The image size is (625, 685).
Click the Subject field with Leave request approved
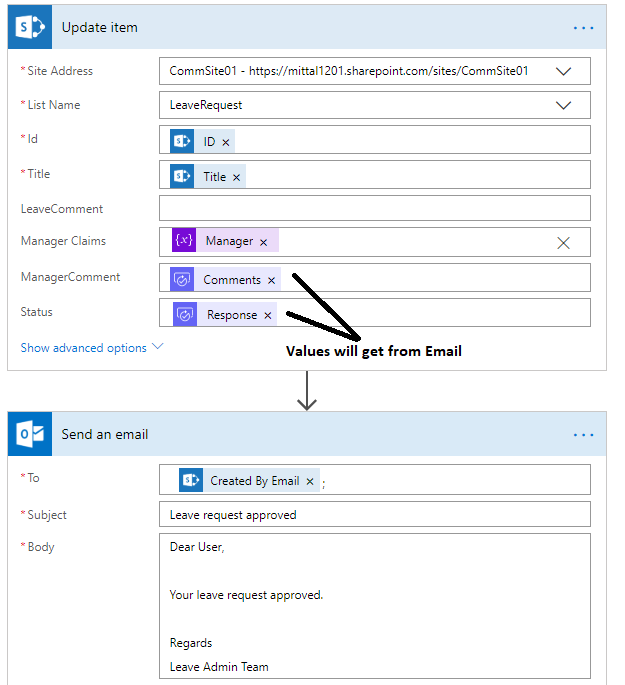375,514
